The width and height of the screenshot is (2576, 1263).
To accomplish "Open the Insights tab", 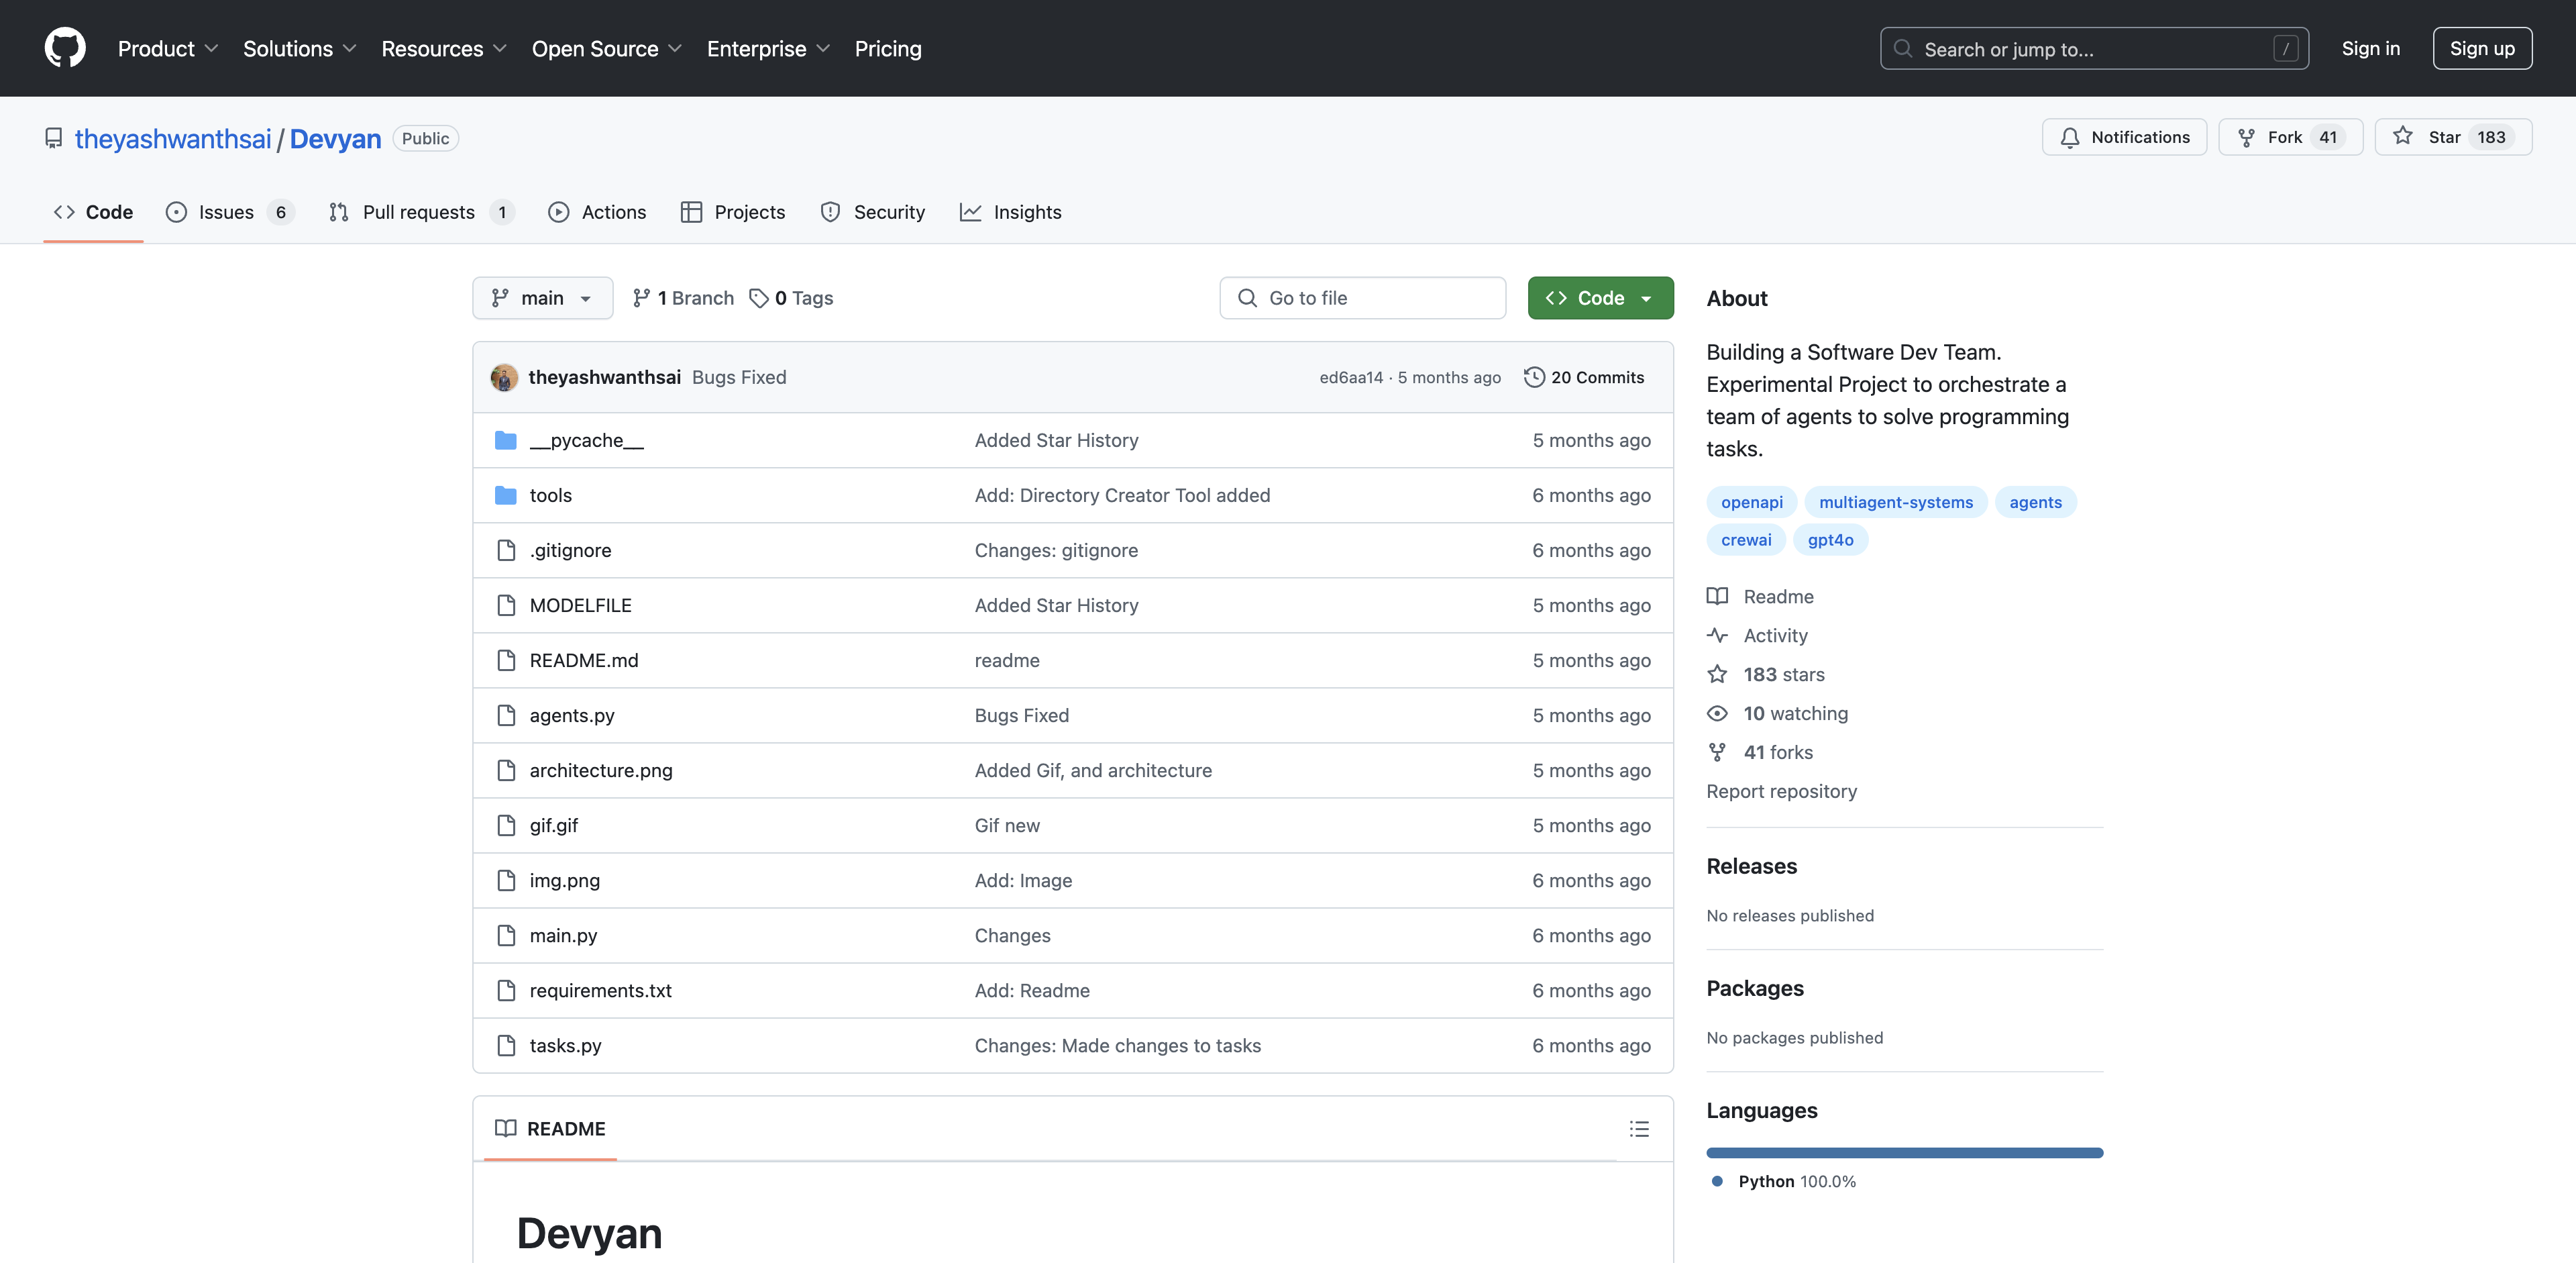I will click(x=1011, y=212).
